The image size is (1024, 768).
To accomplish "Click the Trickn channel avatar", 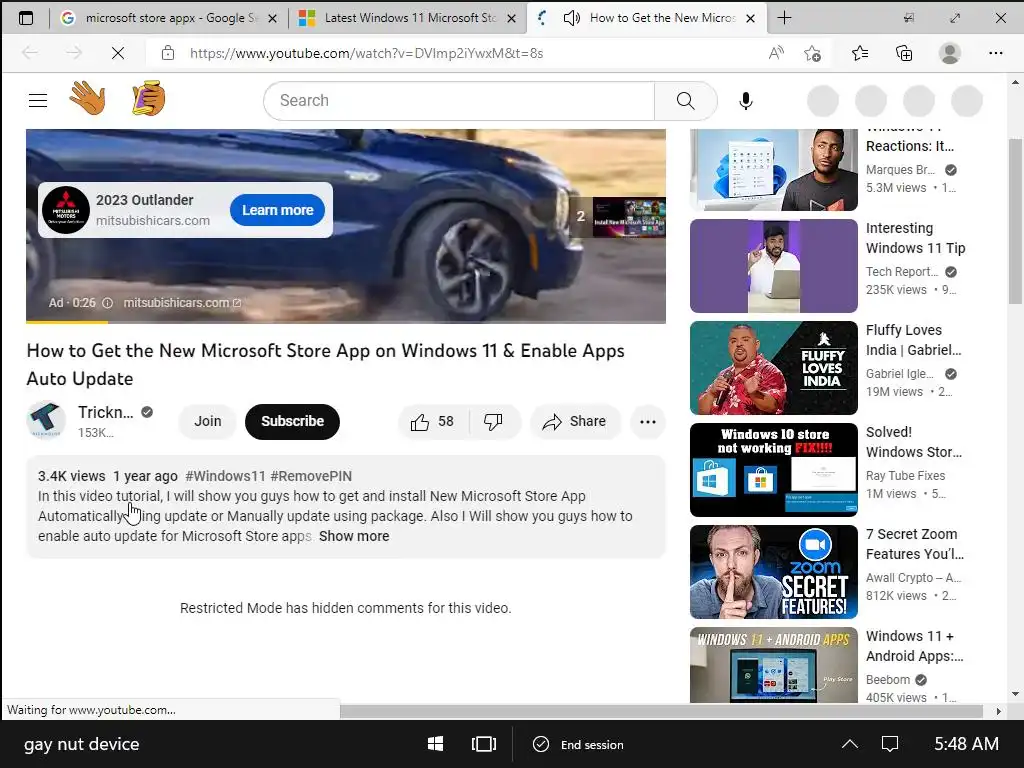I will [46, 420].
